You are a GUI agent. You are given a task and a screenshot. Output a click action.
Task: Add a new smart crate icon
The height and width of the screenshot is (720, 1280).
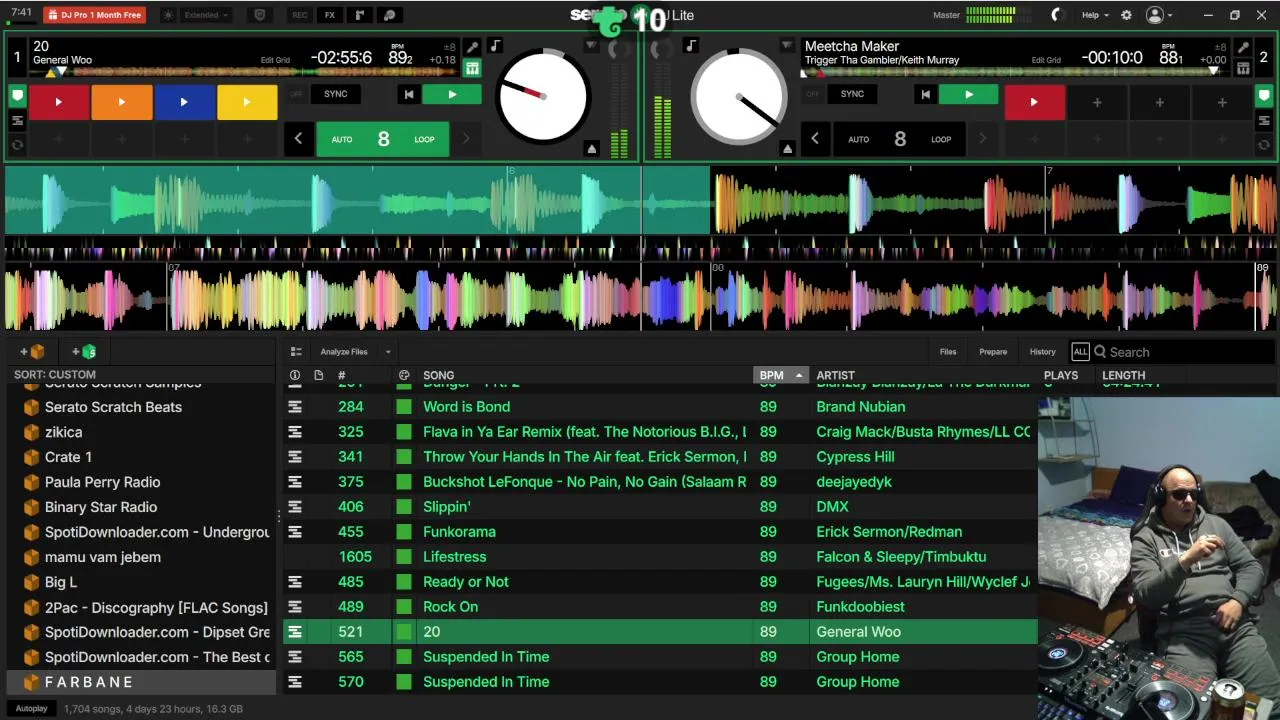pyautogui.click(x=85, y=352)
